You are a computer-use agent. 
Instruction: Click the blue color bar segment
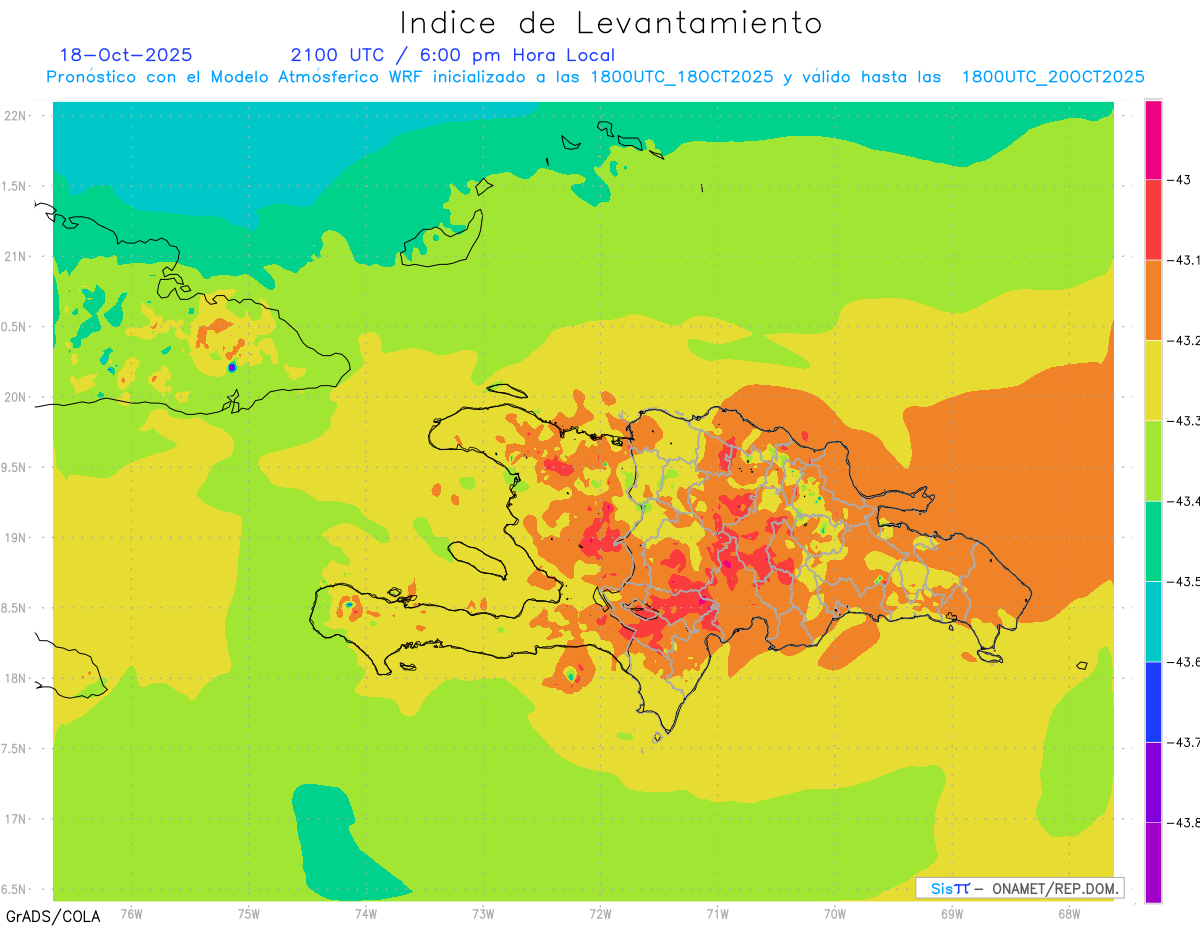[1153, 702]
